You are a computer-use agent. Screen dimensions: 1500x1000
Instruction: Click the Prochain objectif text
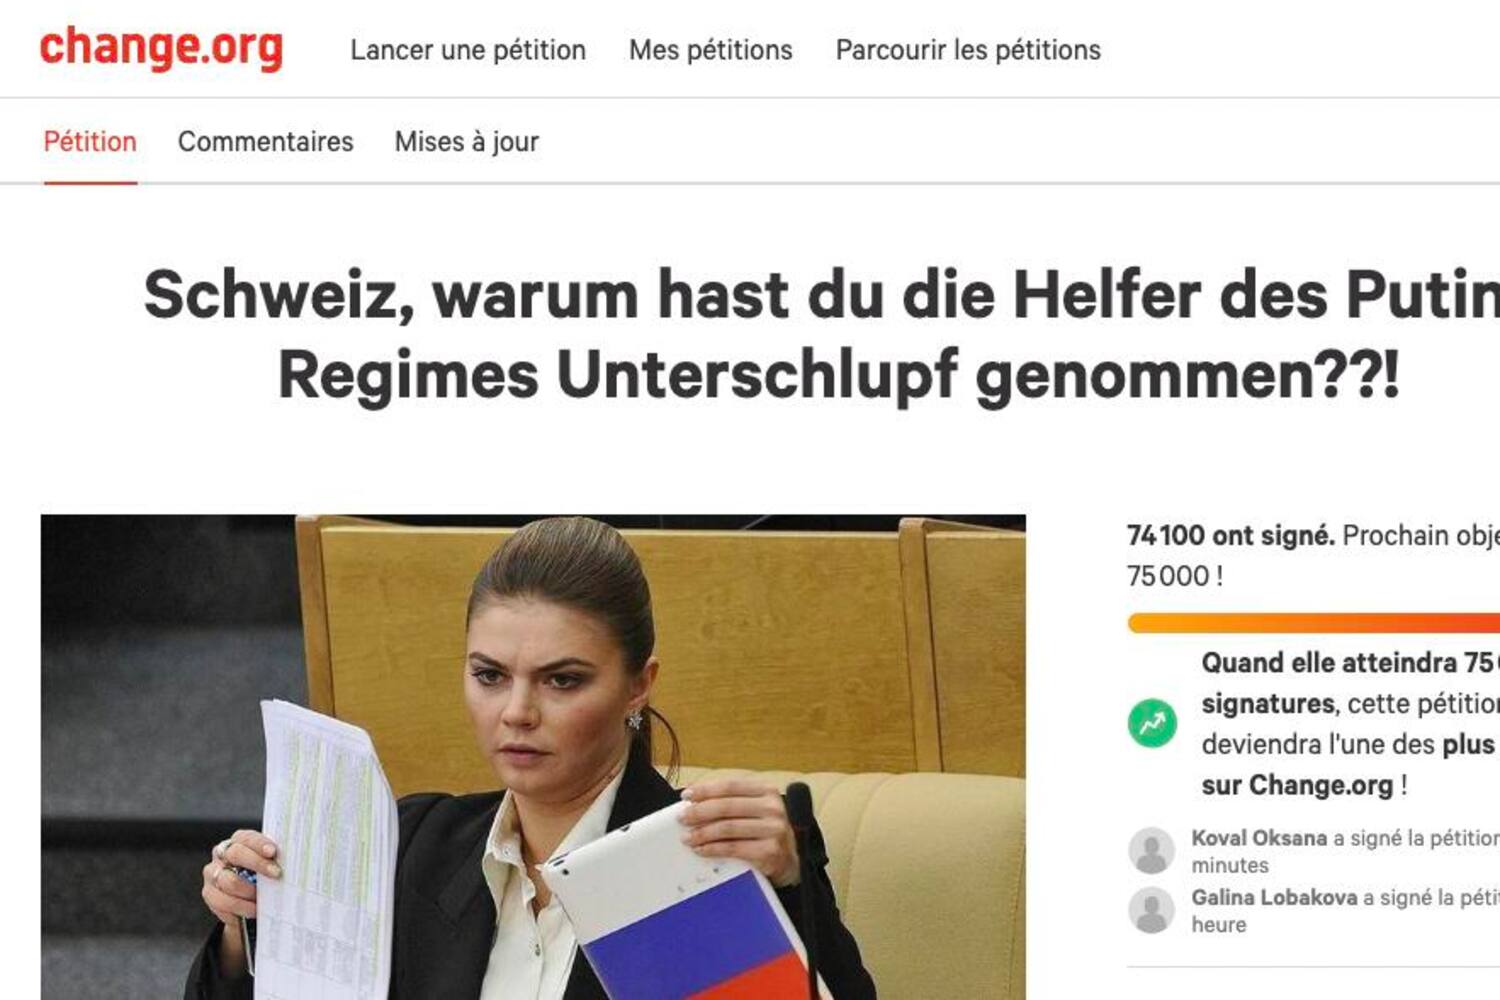1421,536
